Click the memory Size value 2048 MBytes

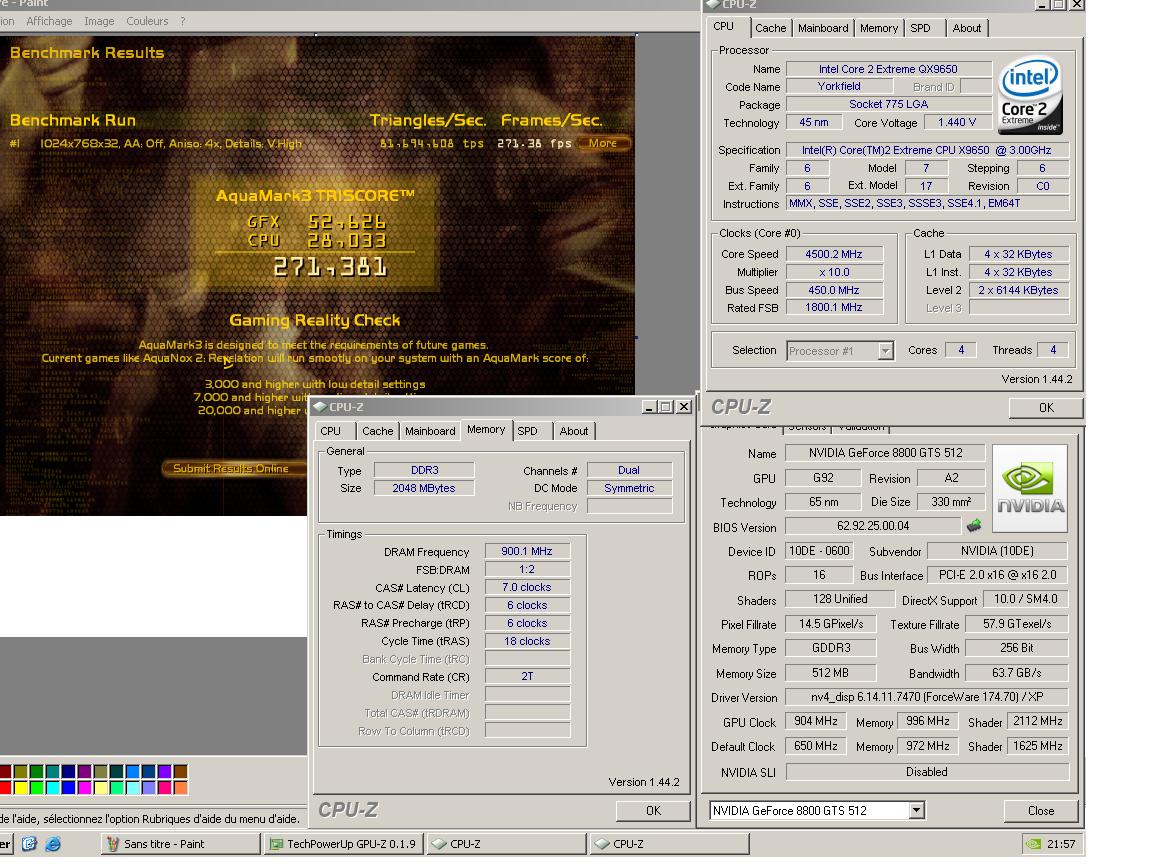(424, 488)
